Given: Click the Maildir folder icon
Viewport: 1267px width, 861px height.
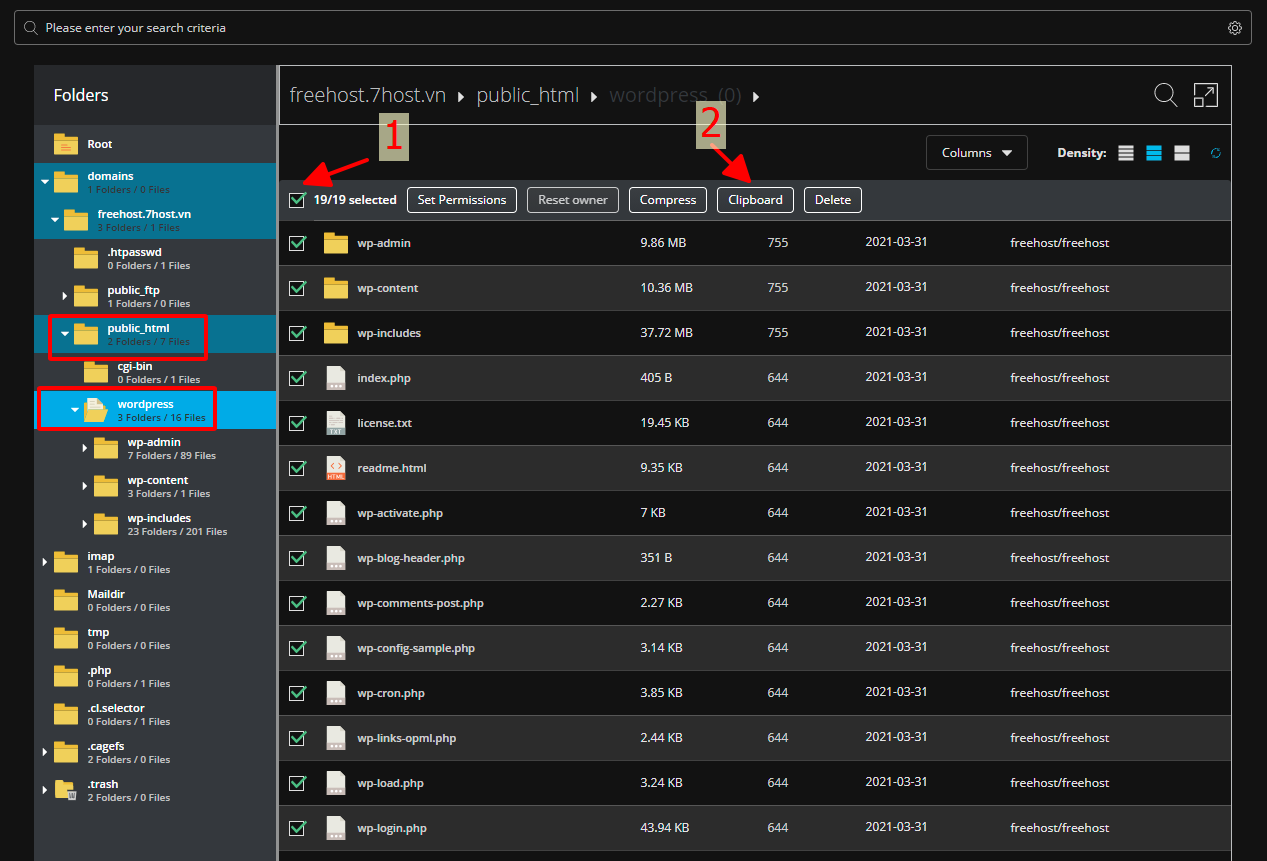Looking at the screenshot, I should point(66,600).
